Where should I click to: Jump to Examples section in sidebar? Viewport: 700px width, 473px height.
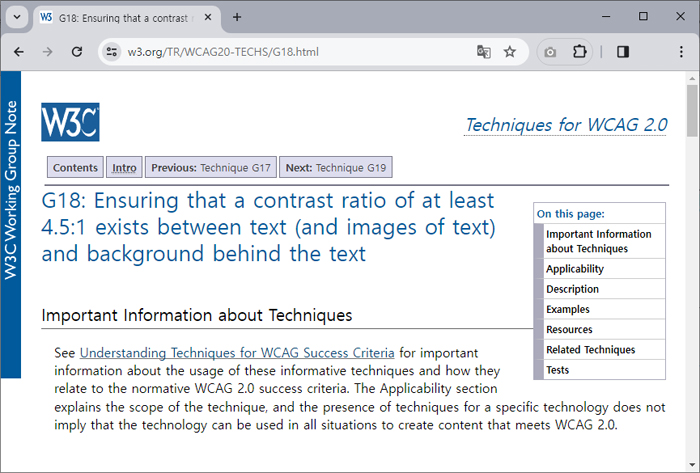[599, 309]
